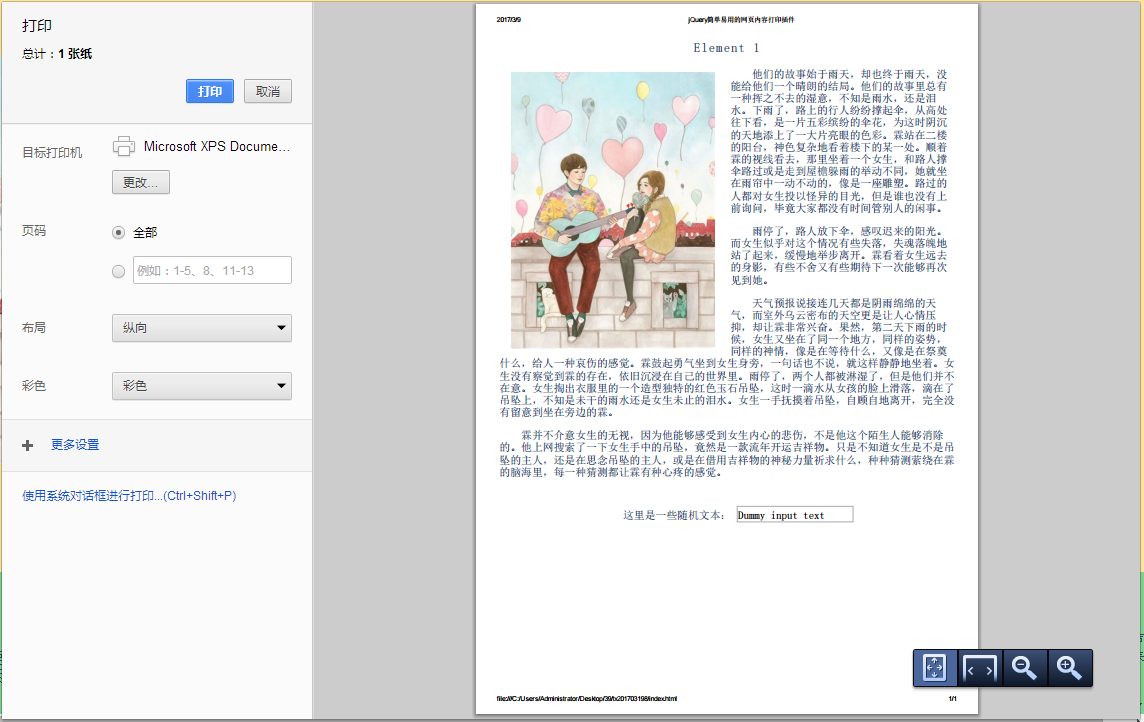Screen dimensions: 1144x722
Task: Zoom in the print preview
Action: pos(1070,667)
